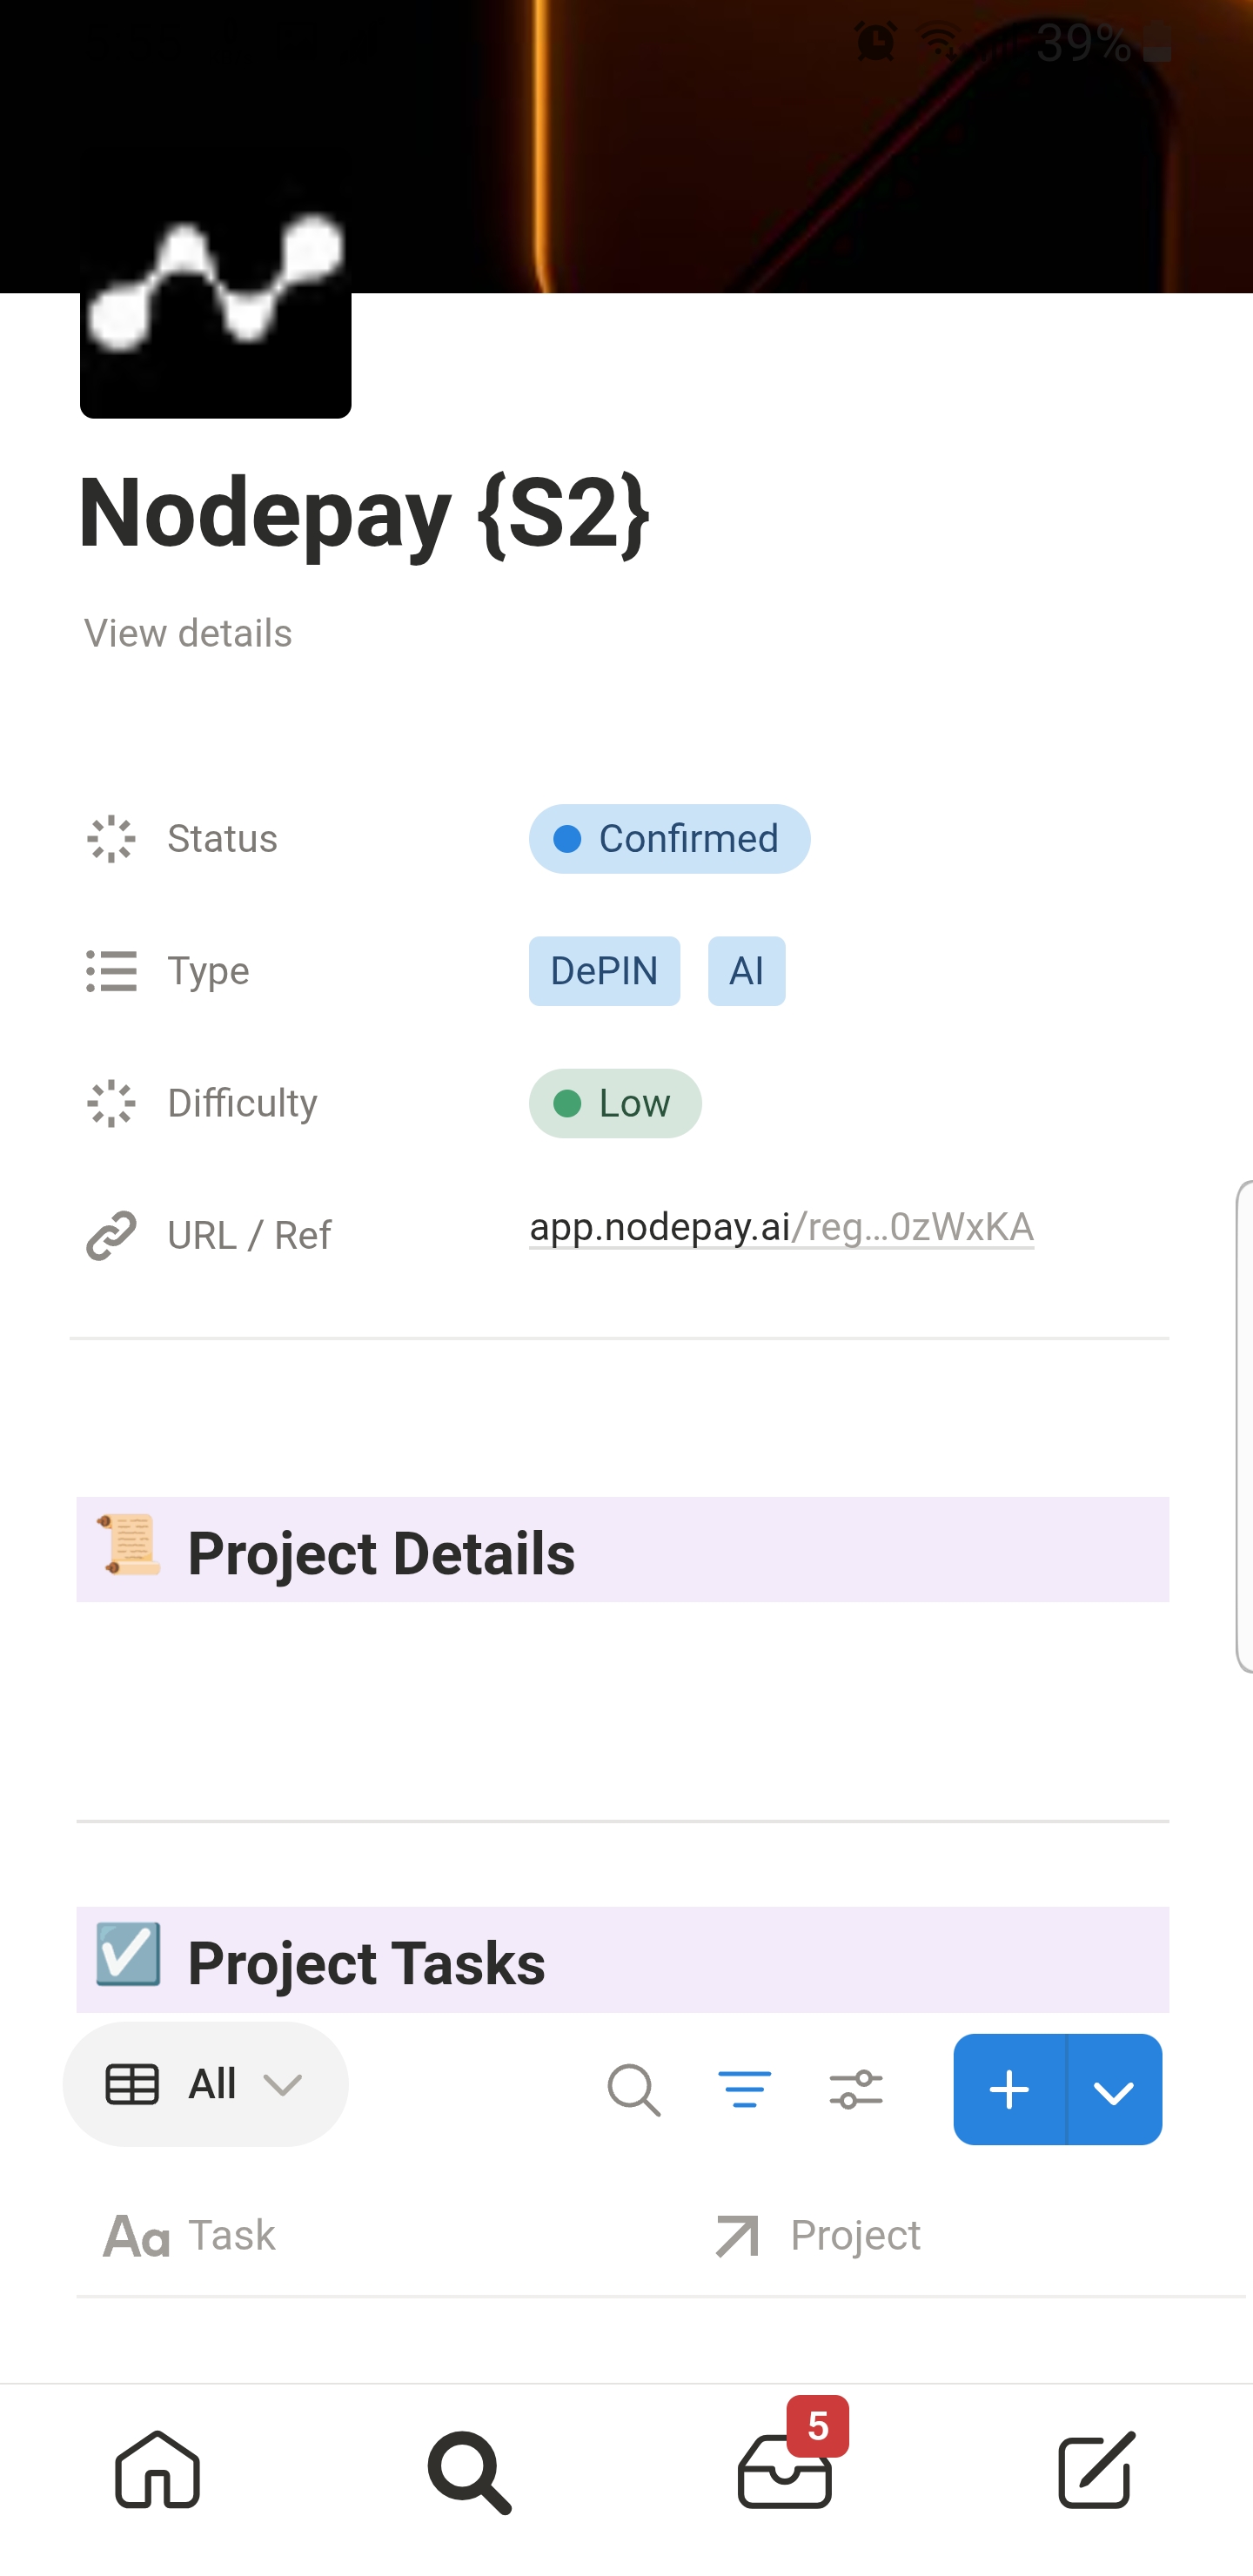The image size is (1253, 2576).
Task: Open the filter options icon
Action: [x=745, y=2090]
